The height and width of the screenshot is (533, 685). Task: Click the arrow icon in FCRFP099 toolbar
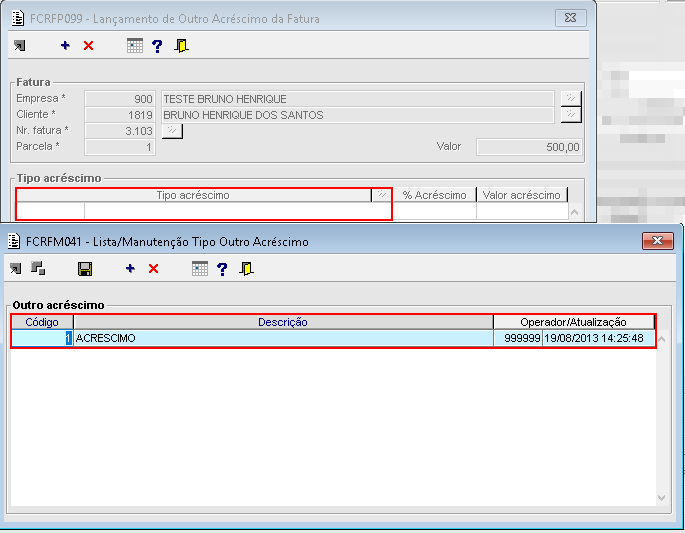pyautogui.click(x=19, y=45)
